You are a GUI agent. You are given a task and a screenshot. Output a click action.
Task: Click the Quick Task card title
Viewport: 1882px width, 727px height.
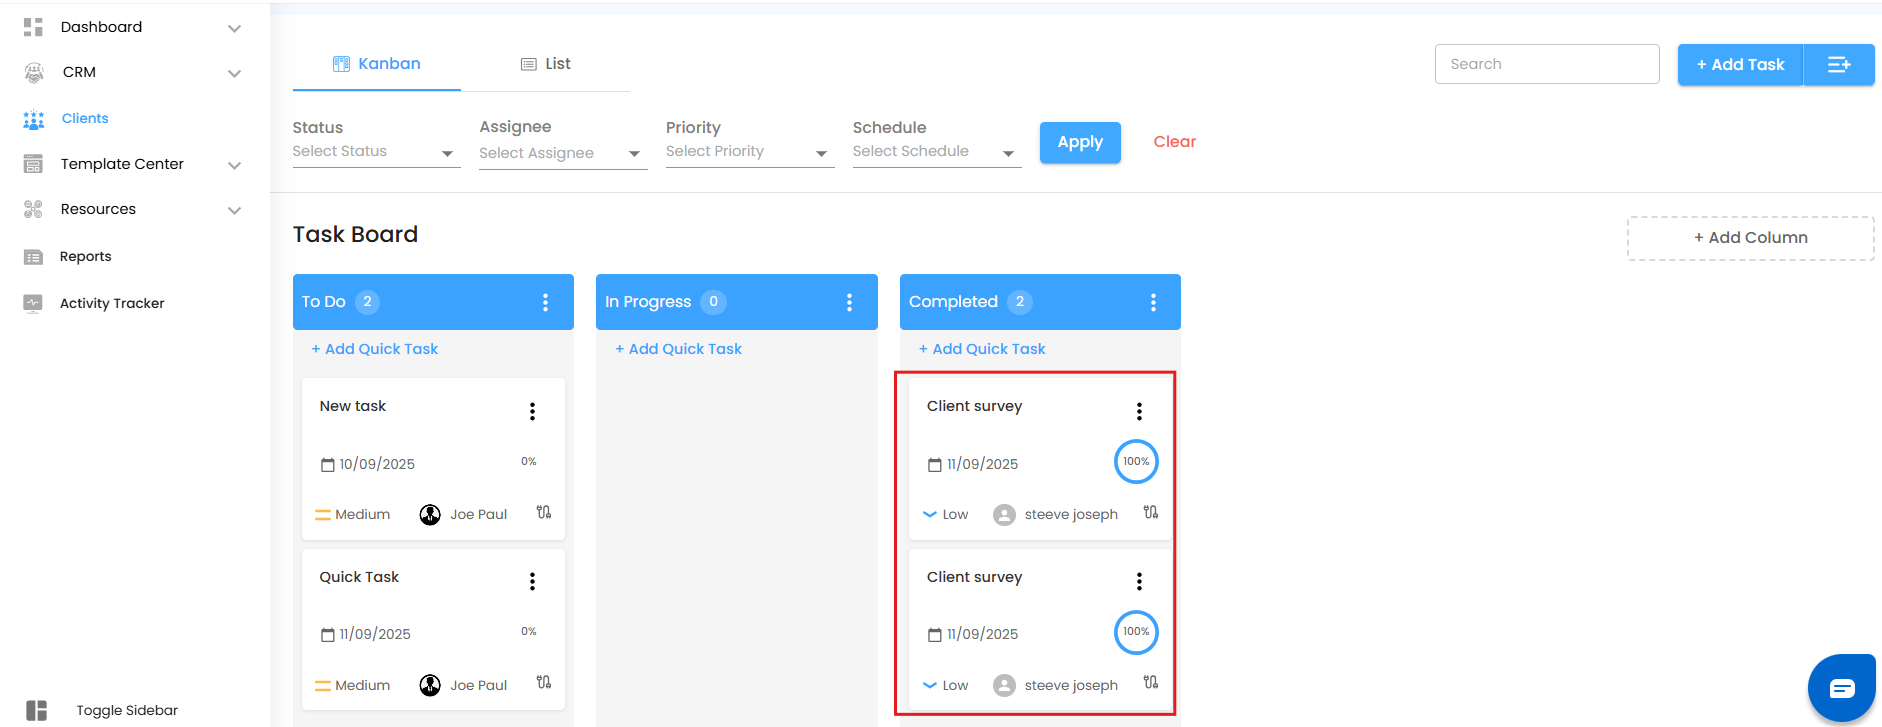(359, 577)
